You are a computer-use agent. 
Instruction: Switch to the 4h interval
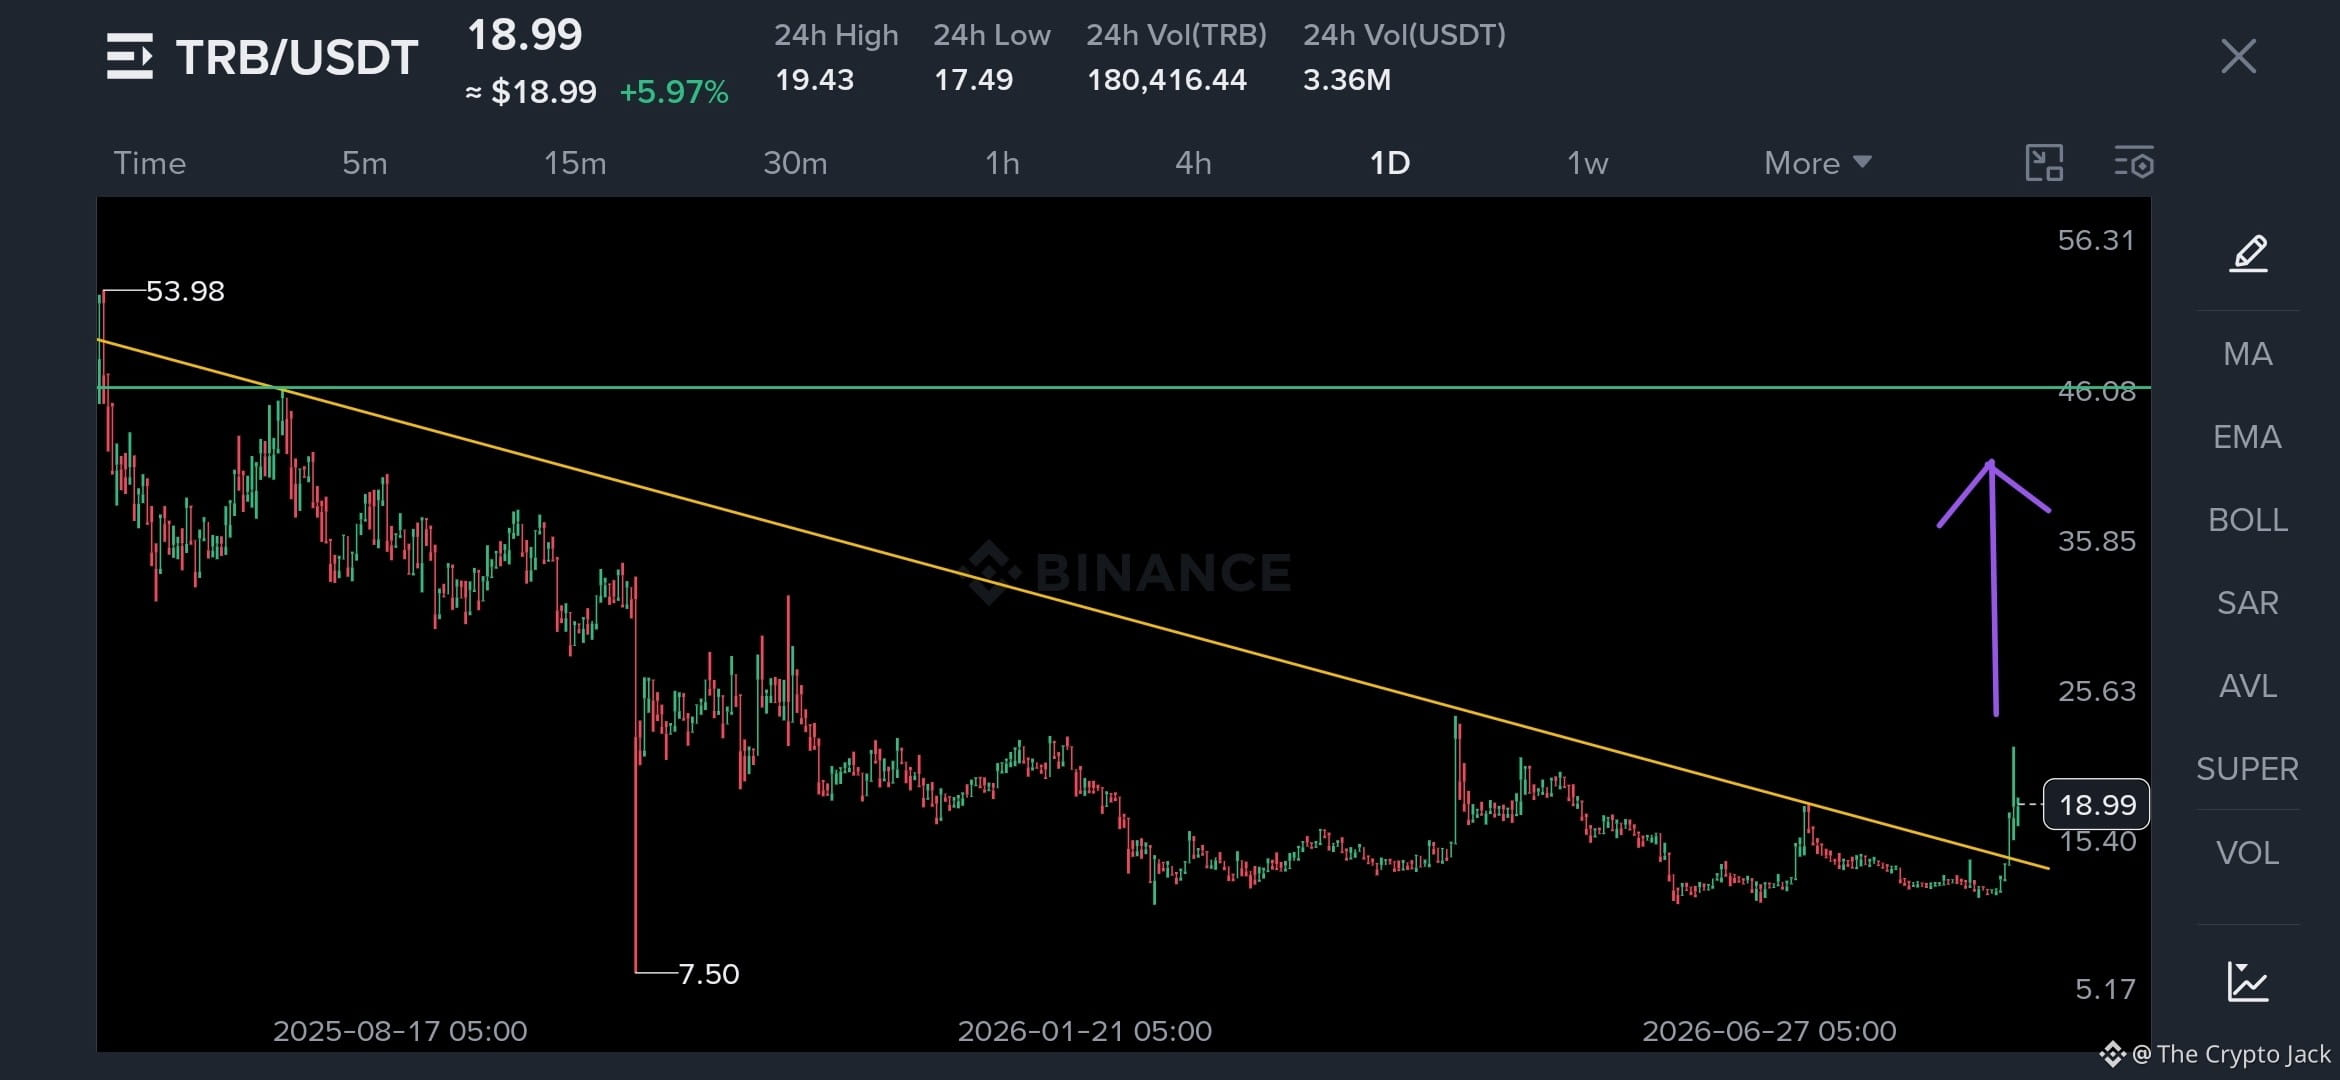1193,163
